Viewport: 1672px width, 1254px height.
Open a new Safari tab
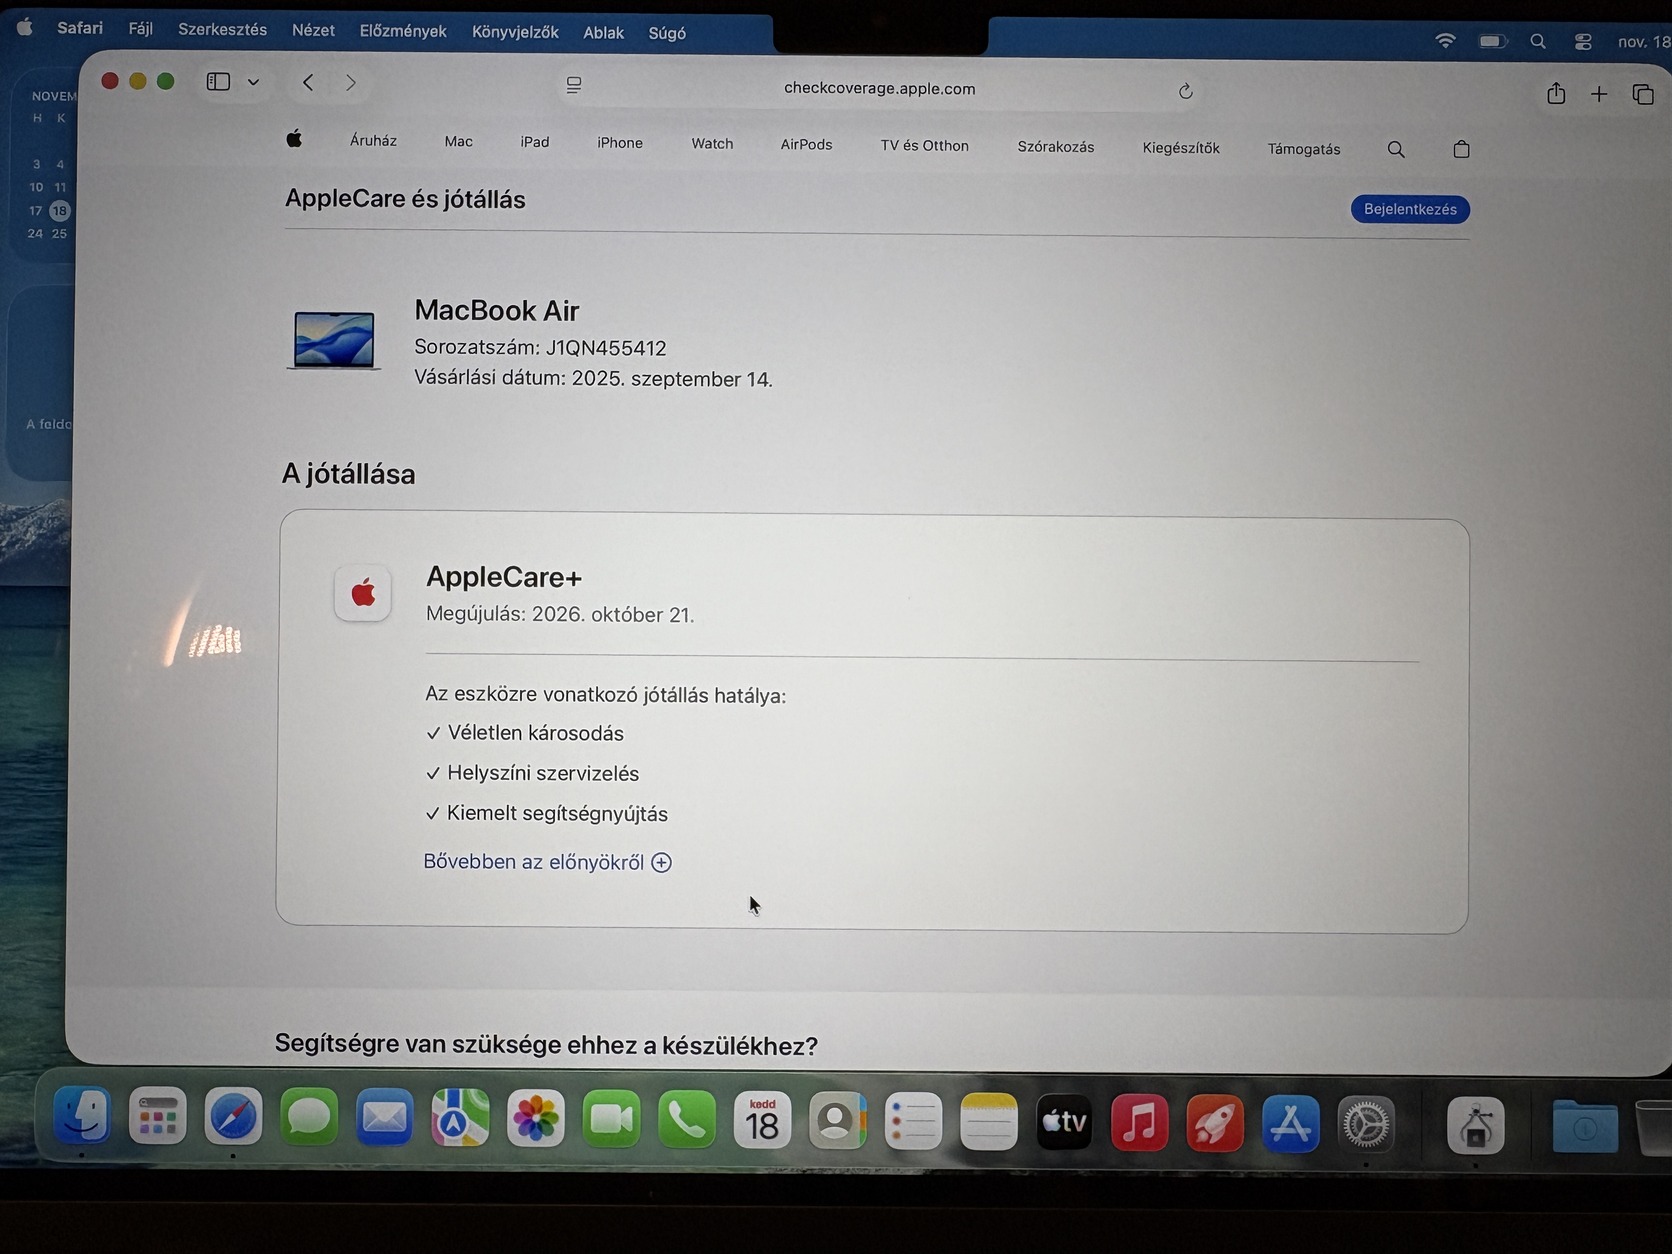1599,94
